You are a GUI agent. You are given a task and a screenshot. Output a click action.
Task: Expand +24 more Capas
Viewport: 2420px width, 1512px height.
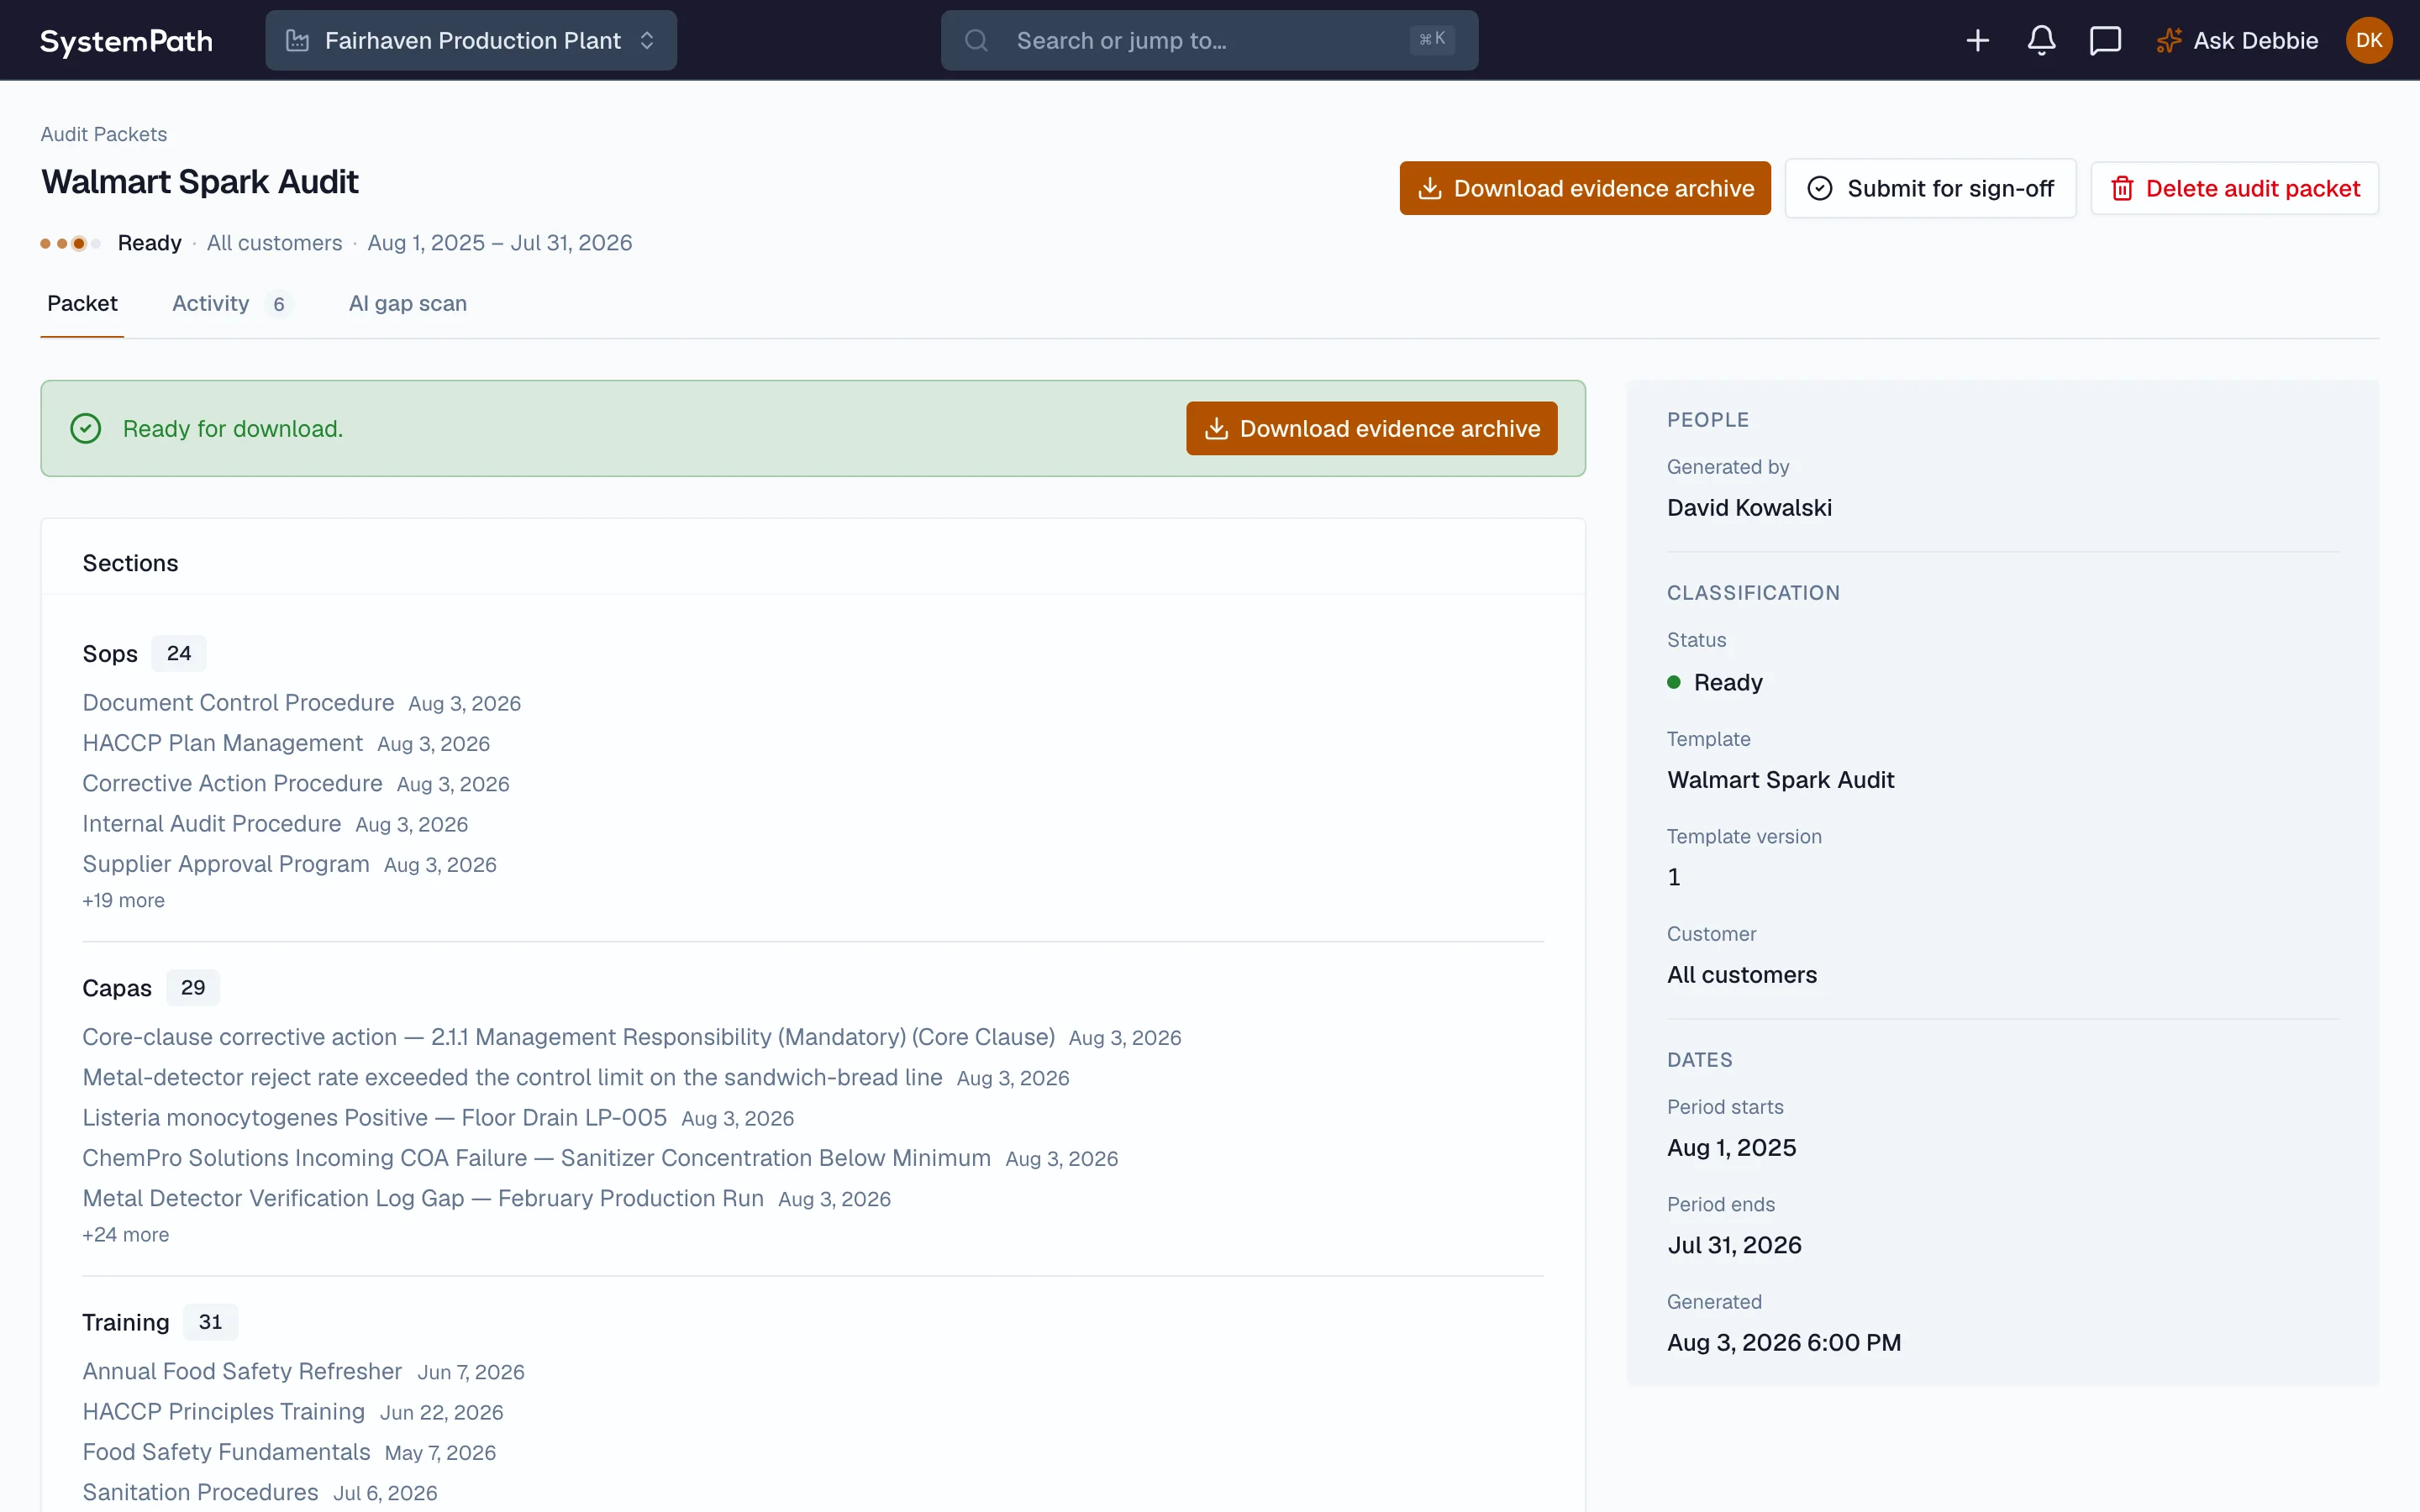click(x=125, y=1235)
